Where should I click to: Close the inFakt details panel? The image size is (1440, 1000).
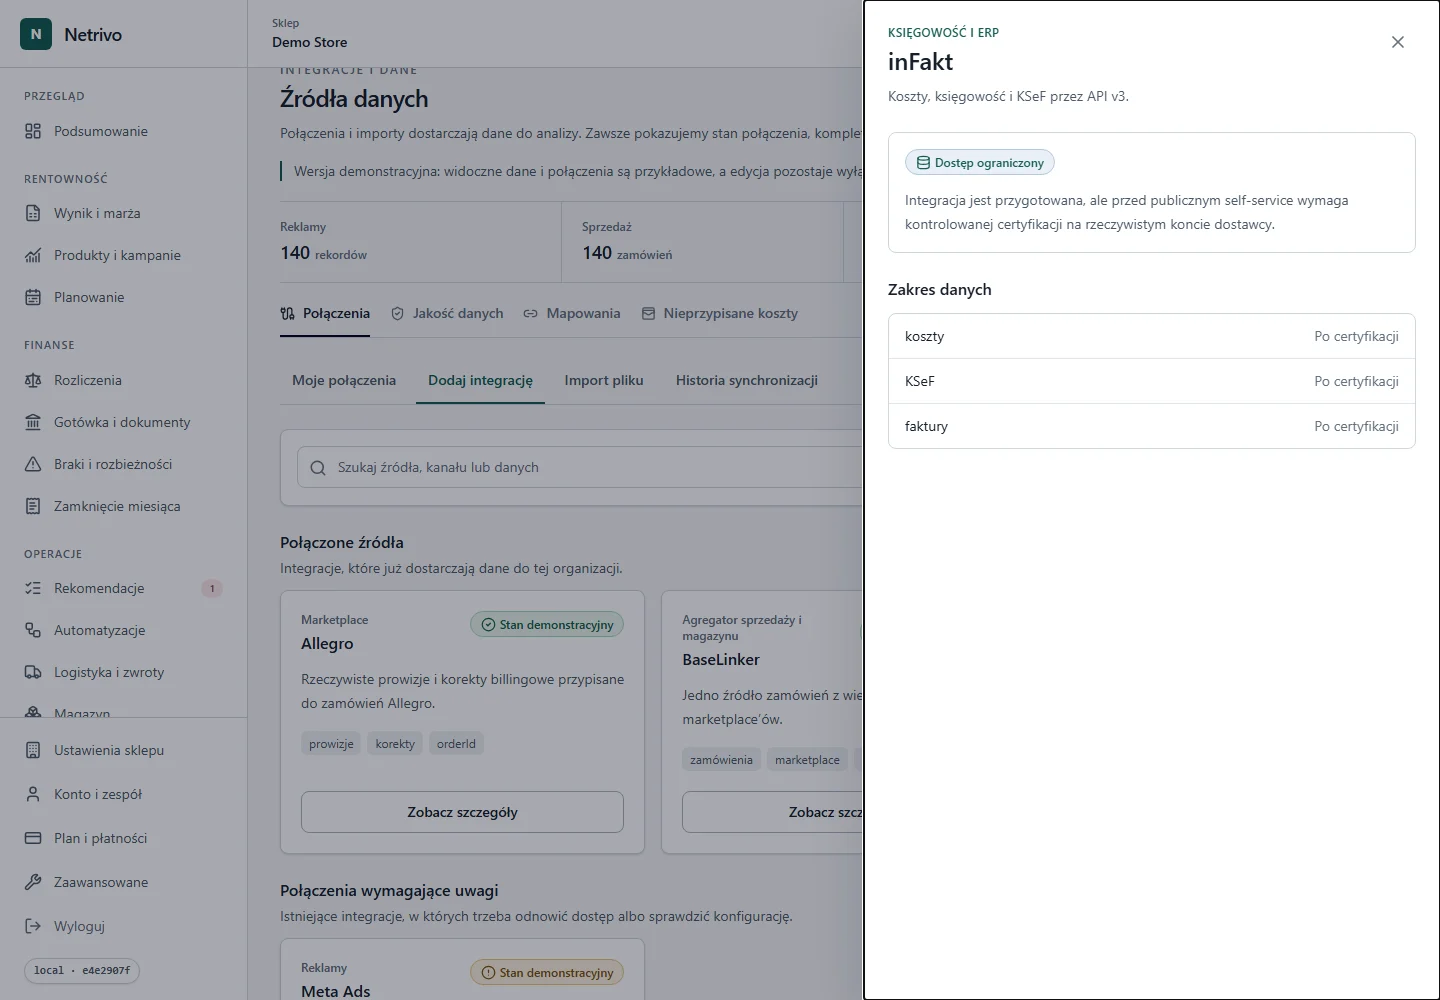click(x=1398, y=42)
